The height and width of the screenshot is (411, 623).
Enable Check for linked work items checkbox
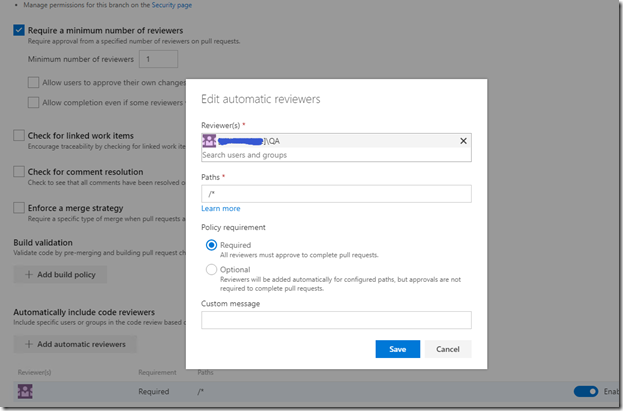19,136
